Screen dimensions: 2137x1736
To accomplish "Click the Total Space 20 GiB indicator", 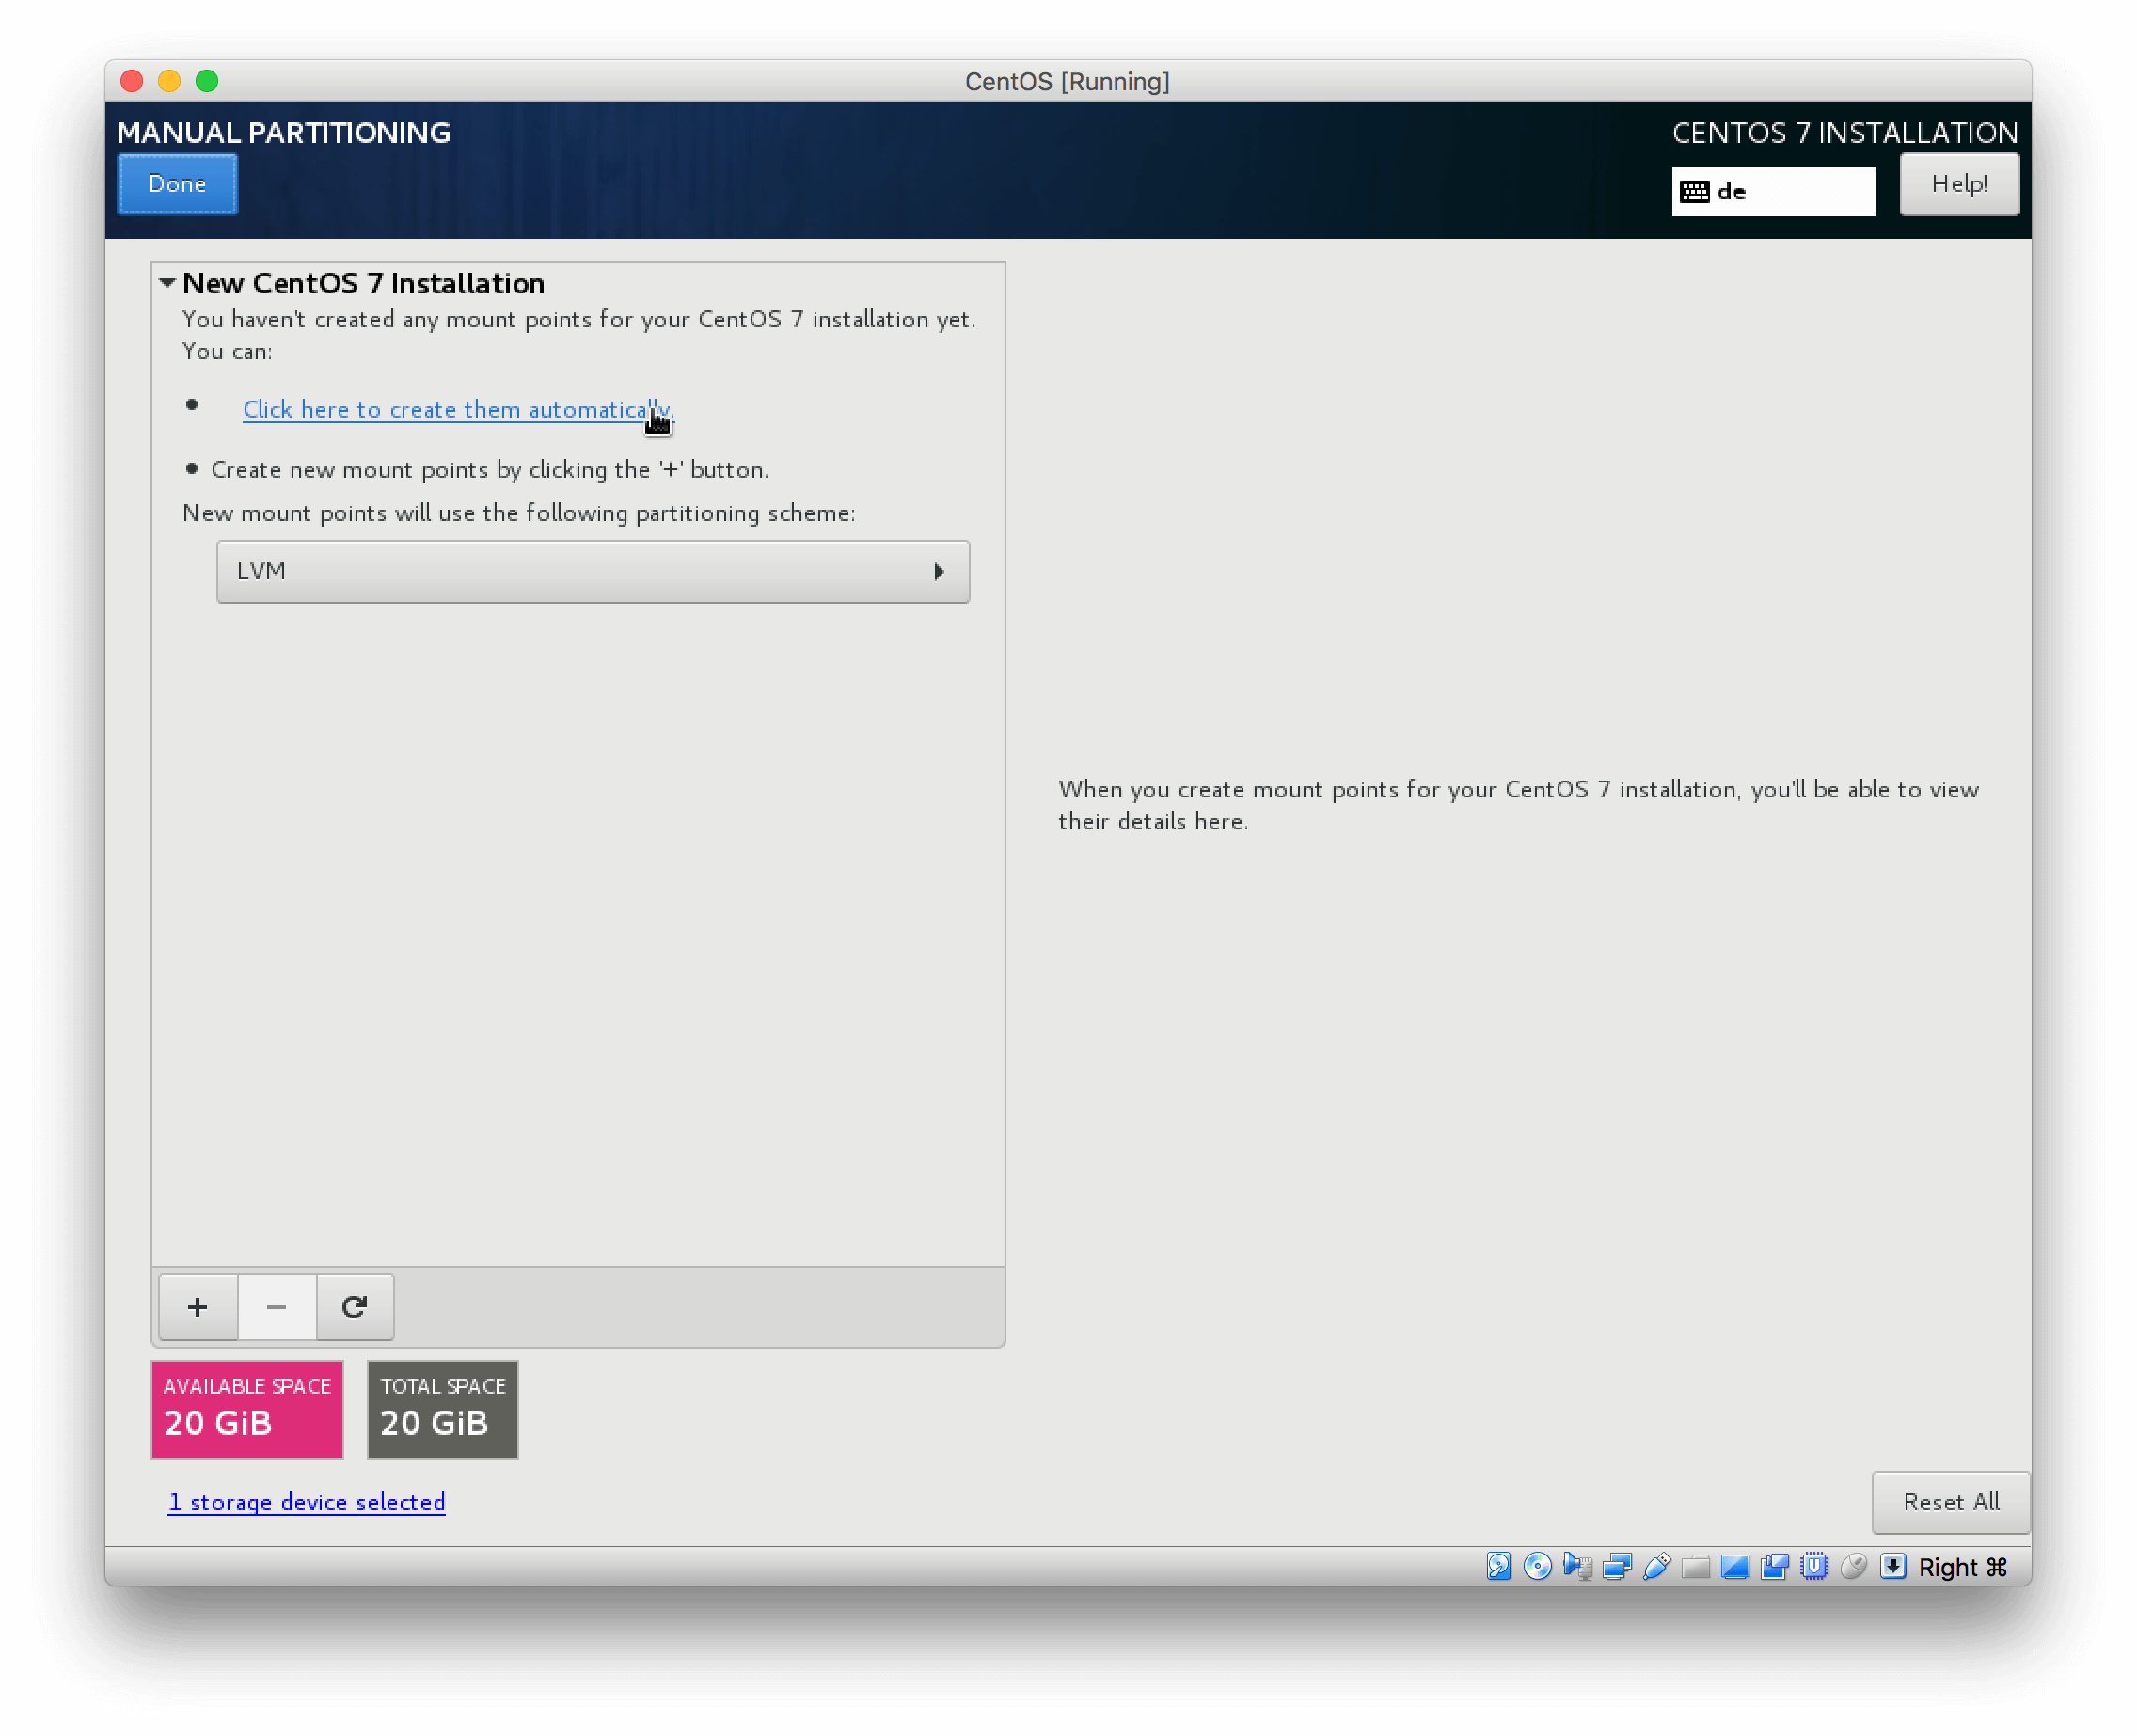I will (443, 1409).
